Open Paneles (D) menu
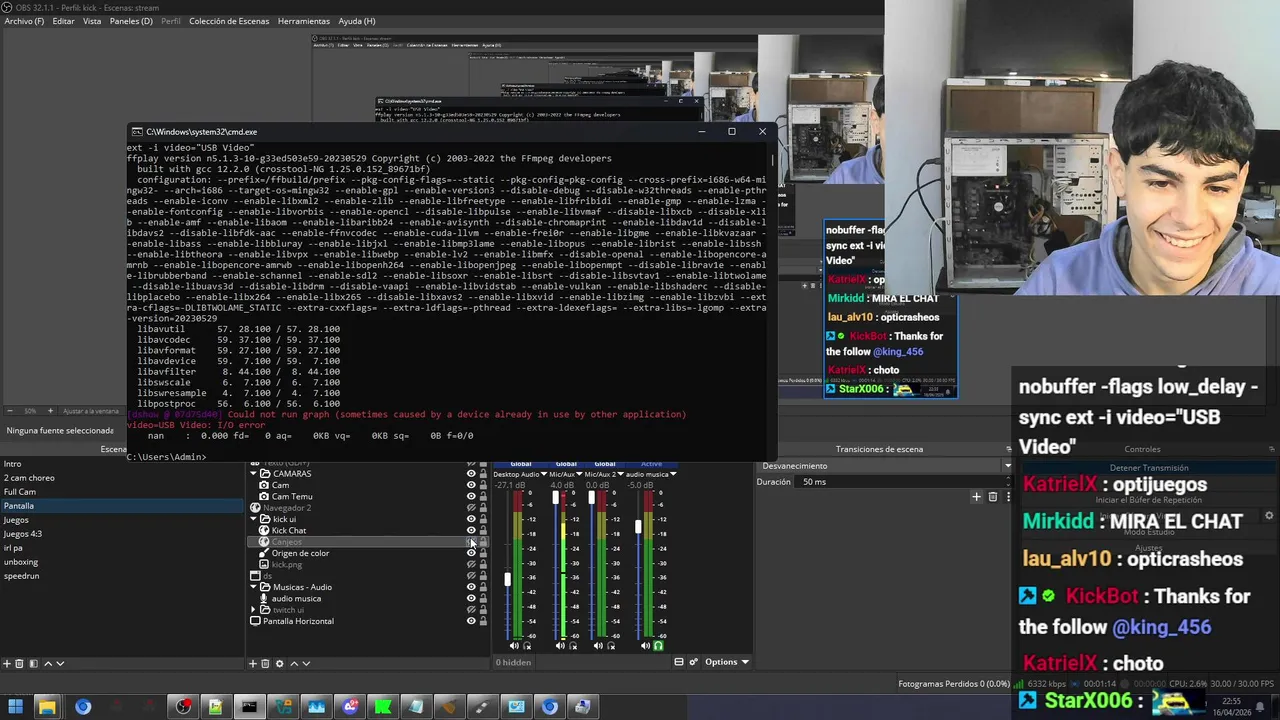1280x720 pixels. pyautogui.click(x=131, y=21)
